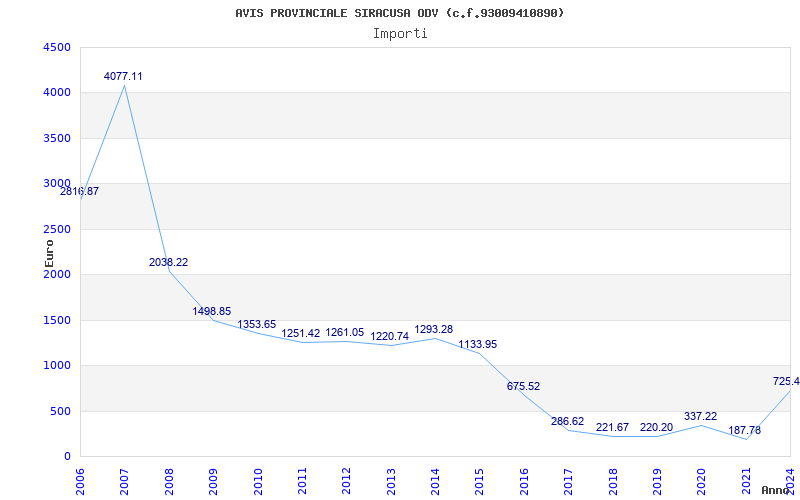Screen dimensions: 800x500
Task: Click the data label 2816.87
Action: (80, 192)
